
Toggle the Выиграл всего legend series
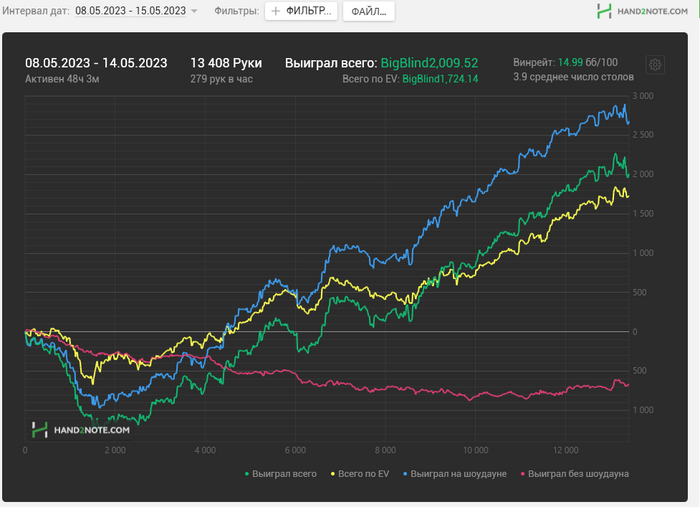280,474
